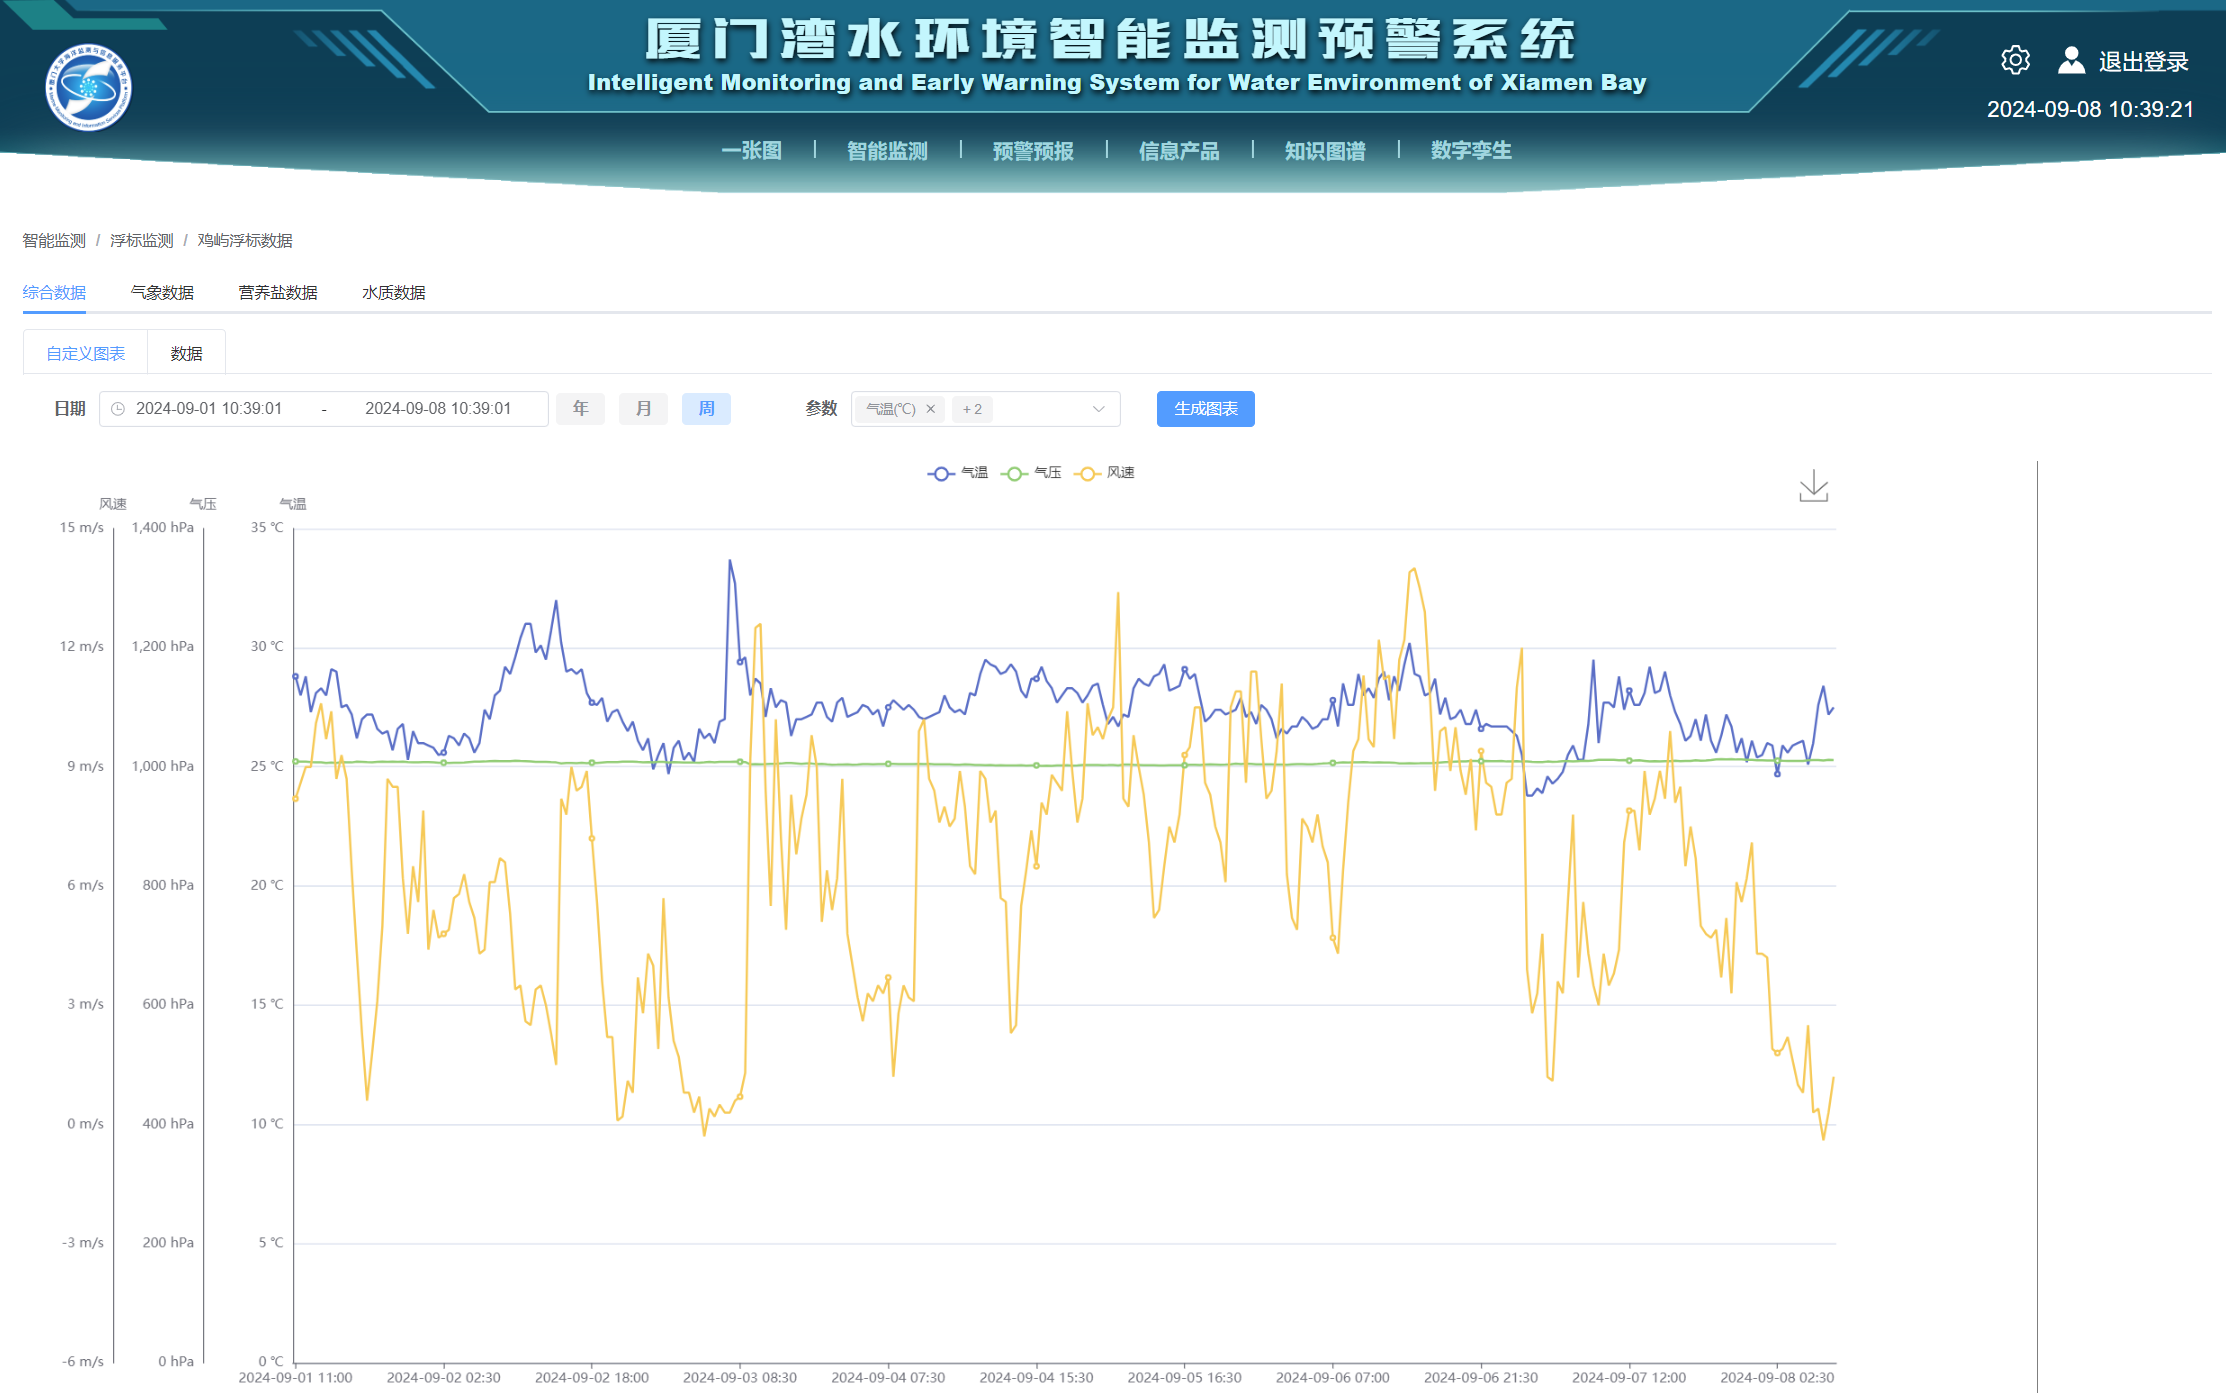Click the 生成图表 button
Screen dimensions: 2226x1393
1205,409
